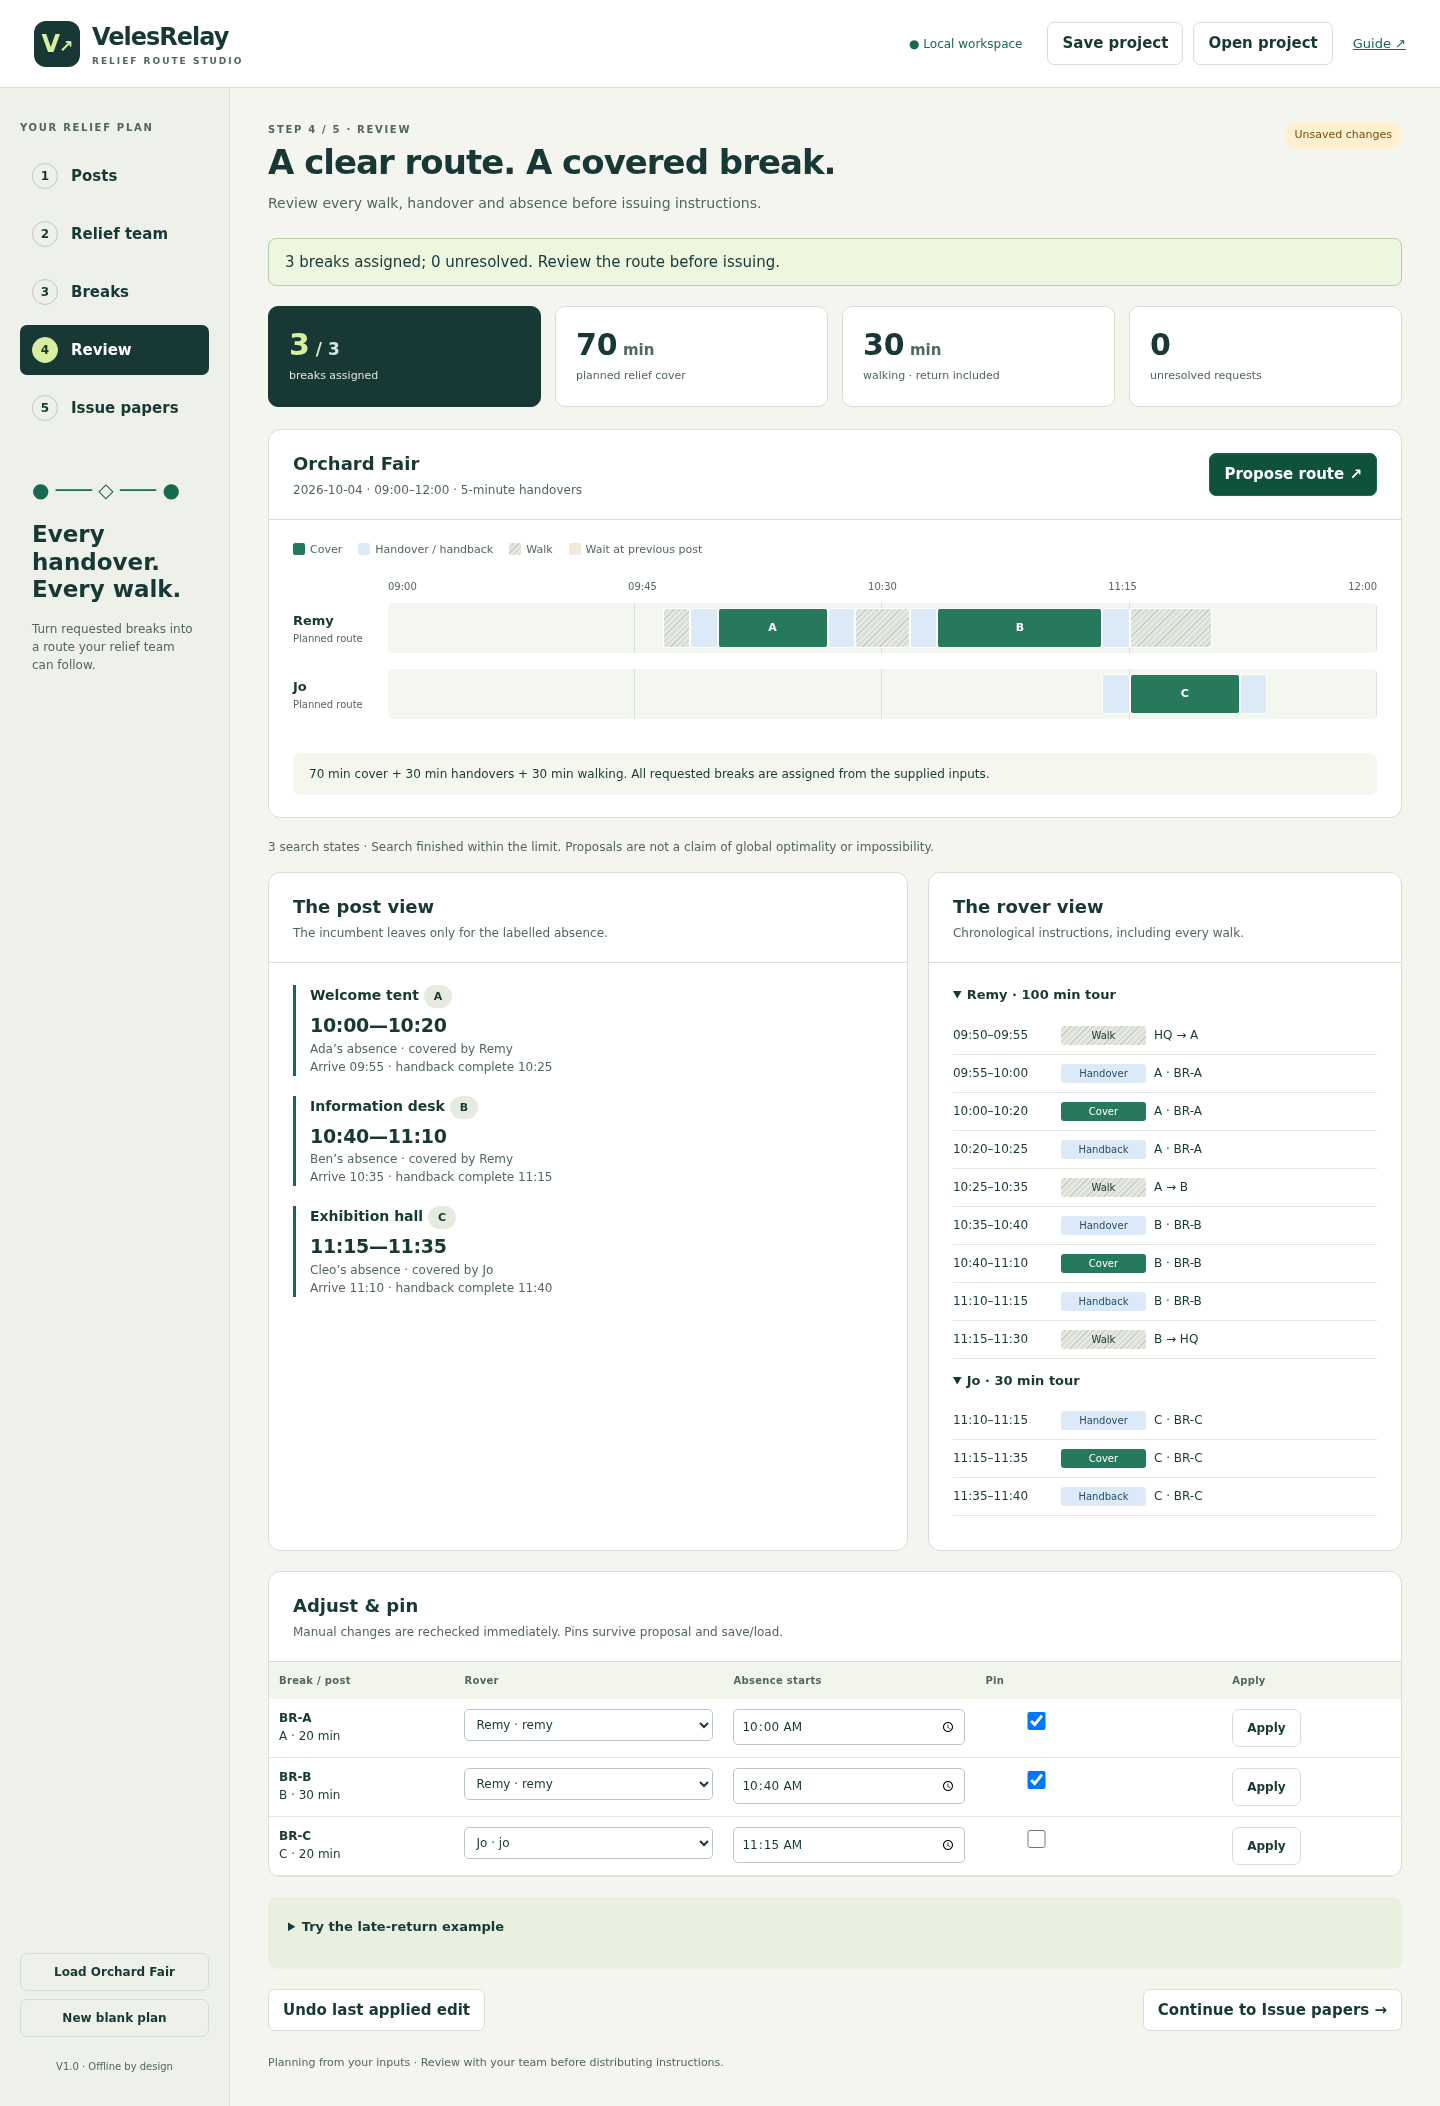Click the step 2 number badge for Relief team
The height and width of the screenshot is (2106, 1440).
point(45,234)
